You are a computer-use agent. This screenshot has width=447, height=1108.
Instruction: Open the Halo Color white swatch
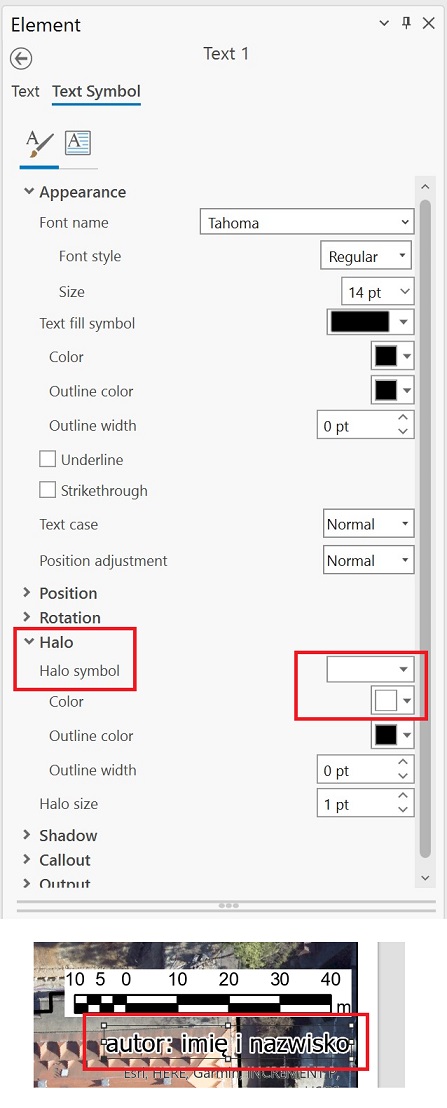pyautogui.click(x=393, y=701)
